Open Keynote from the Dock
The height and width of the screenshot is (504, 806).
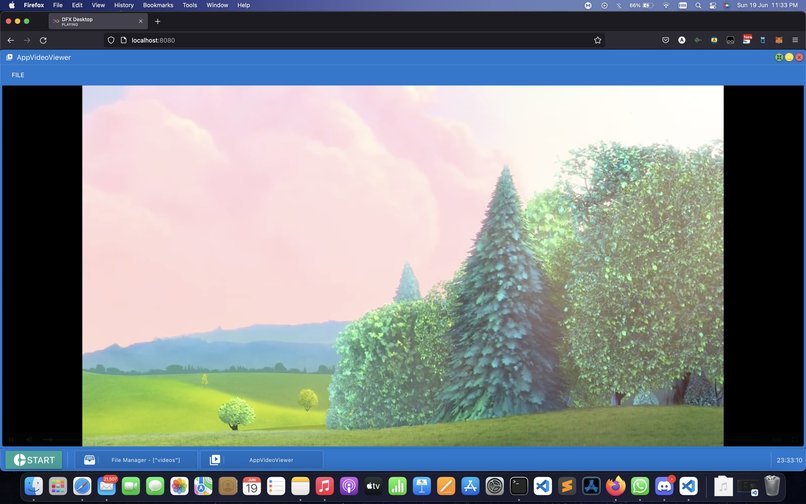coord(422,485)
